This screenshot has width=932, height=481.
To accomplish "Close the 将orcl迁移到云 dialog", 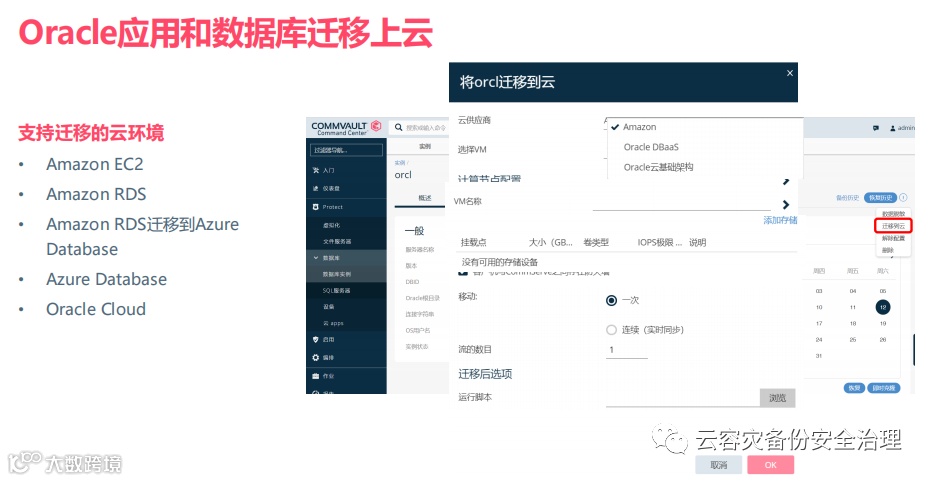I will [x=789, y=73].
